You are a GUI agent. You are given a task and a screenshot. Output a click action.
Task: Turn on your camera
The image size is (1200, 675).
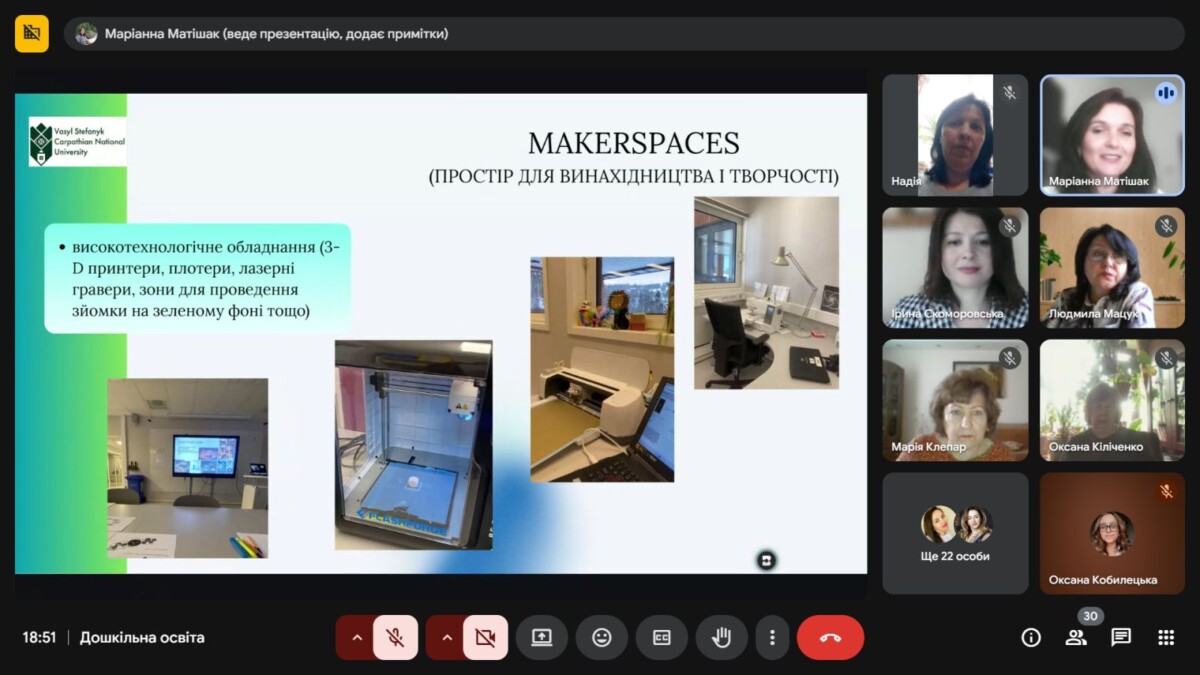[485, 637]
